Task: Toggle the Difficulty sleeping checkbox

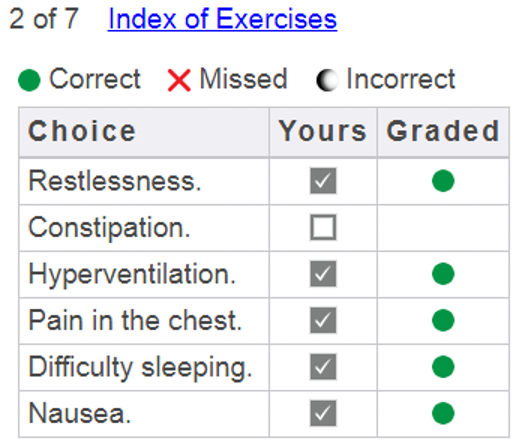Action: (x=323, y=367)
